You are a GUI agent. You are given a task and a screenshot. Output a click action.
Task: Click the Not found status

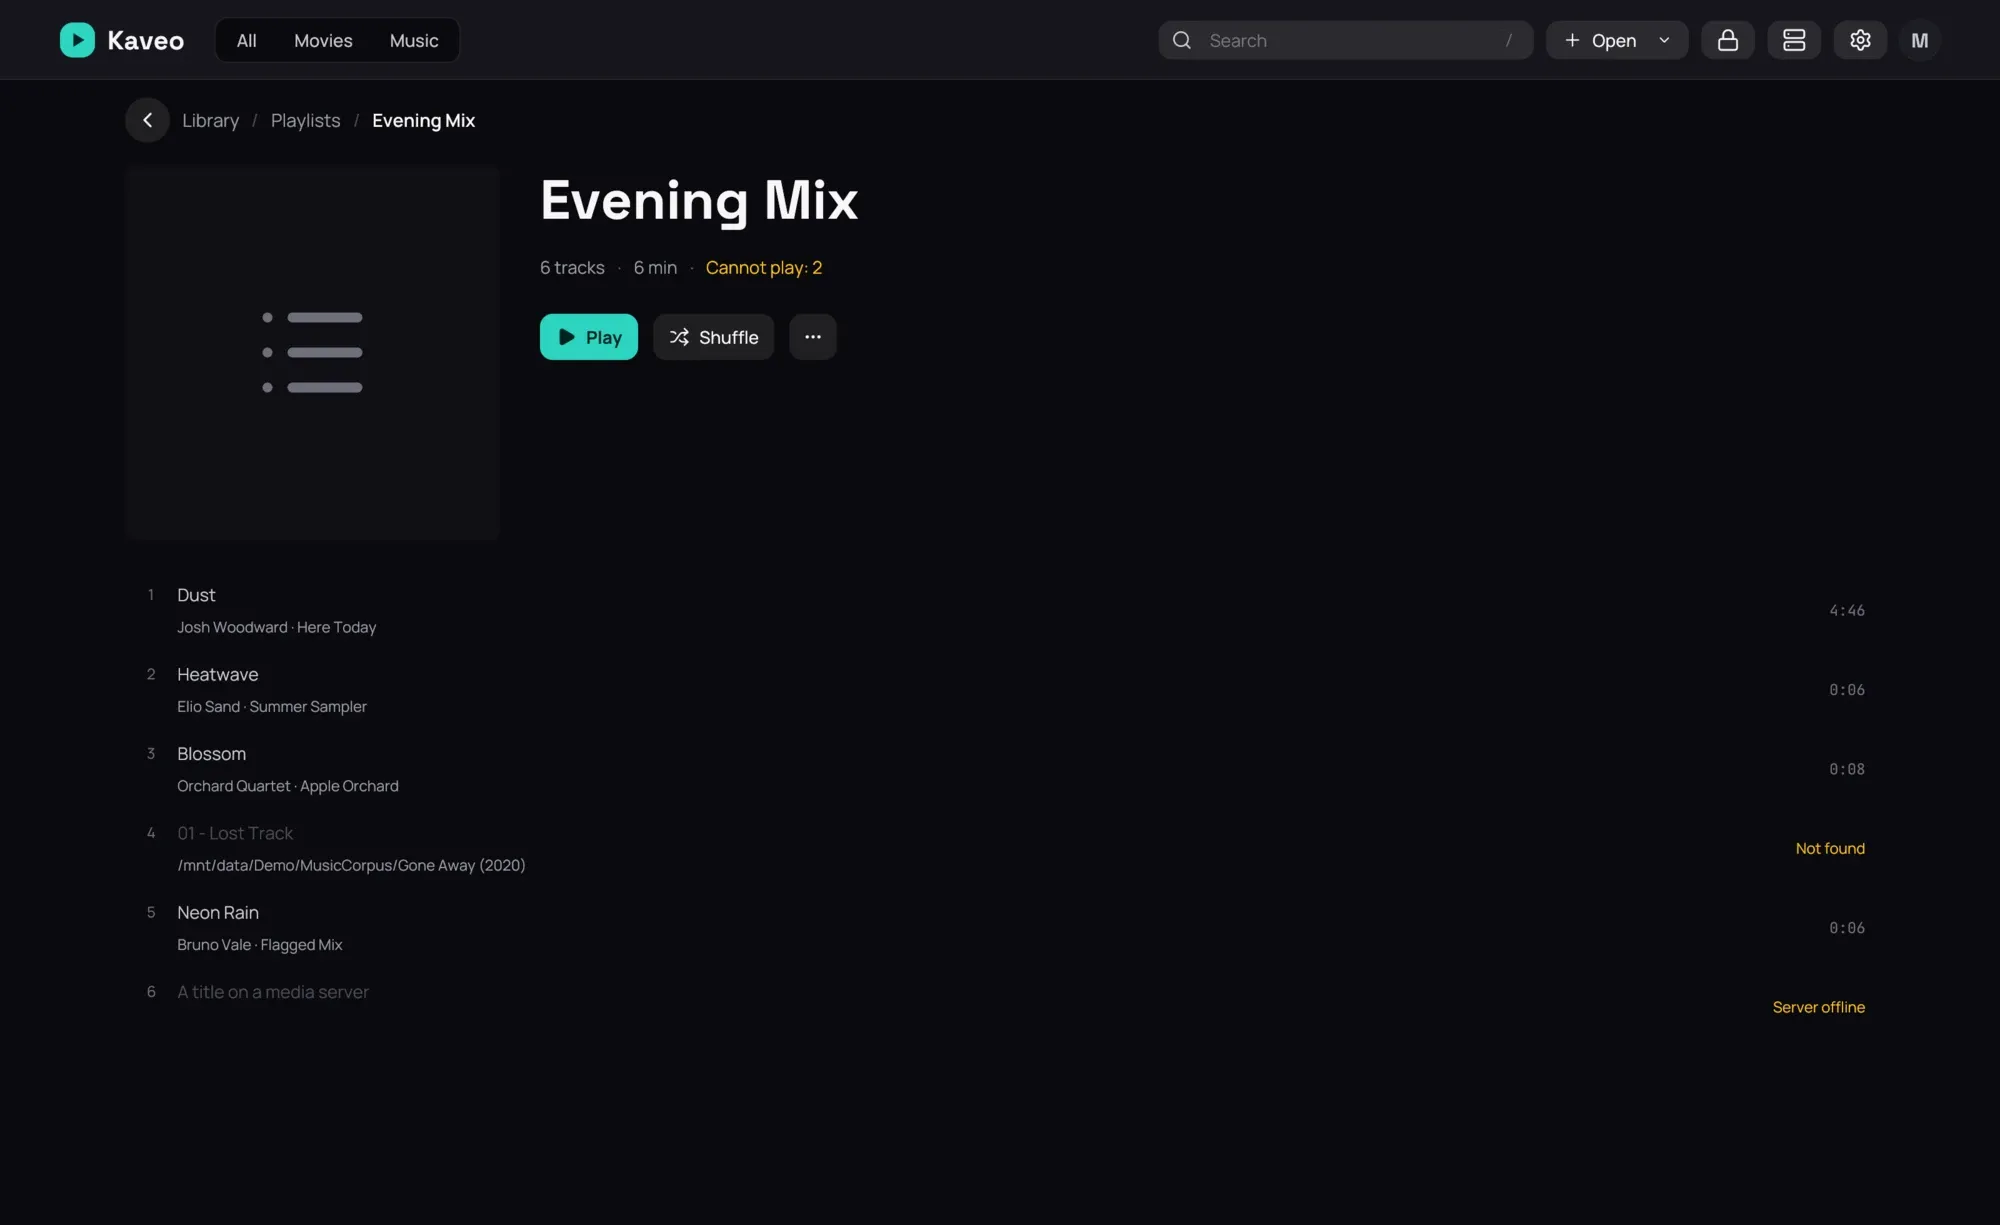click(1829, 848)
